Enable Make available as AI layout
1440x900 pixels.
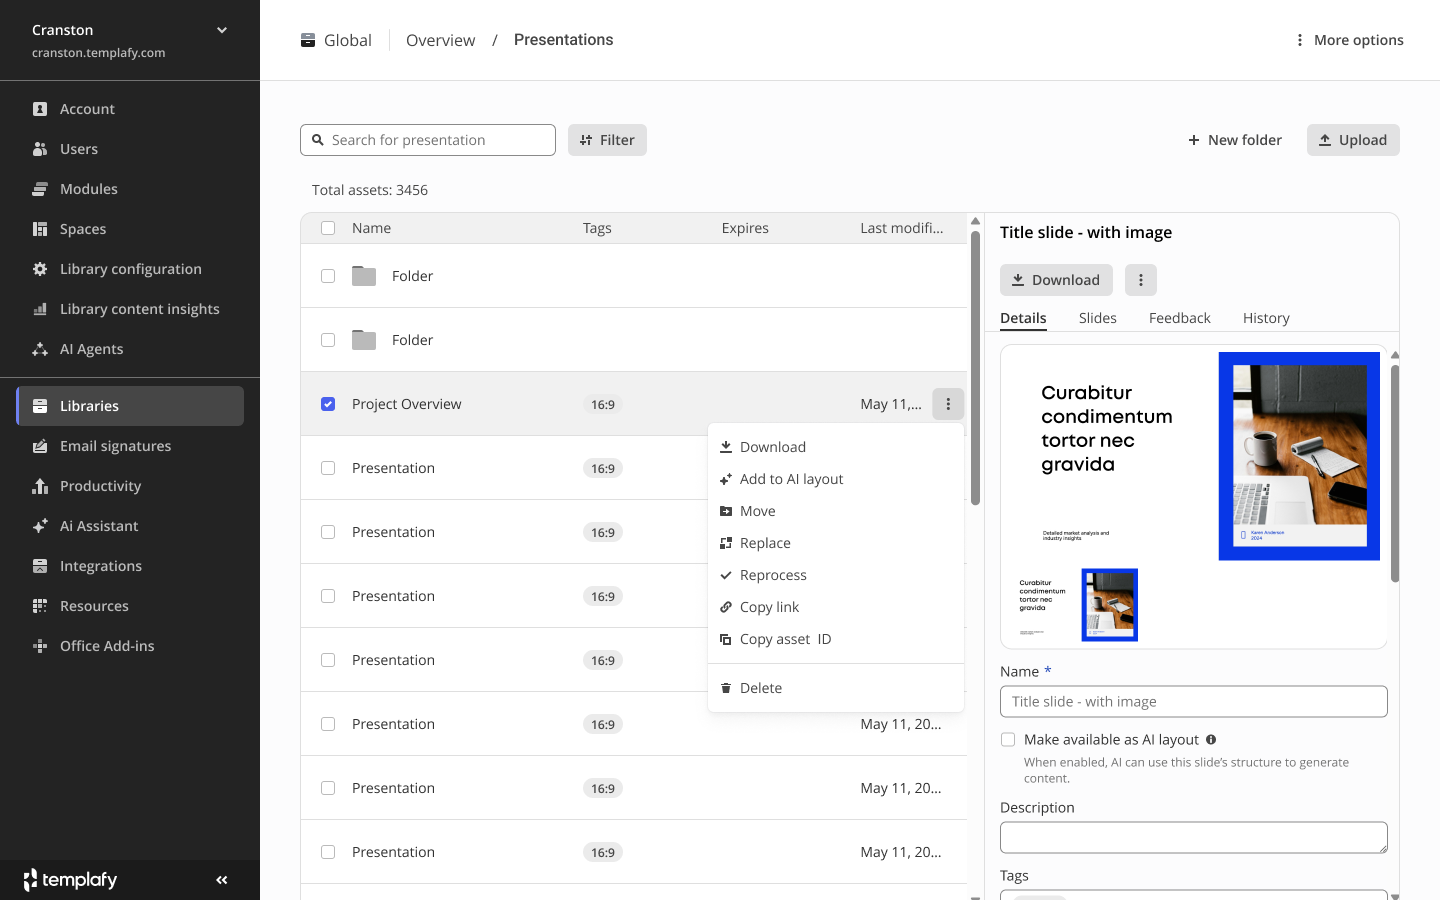click(1008, 740)
